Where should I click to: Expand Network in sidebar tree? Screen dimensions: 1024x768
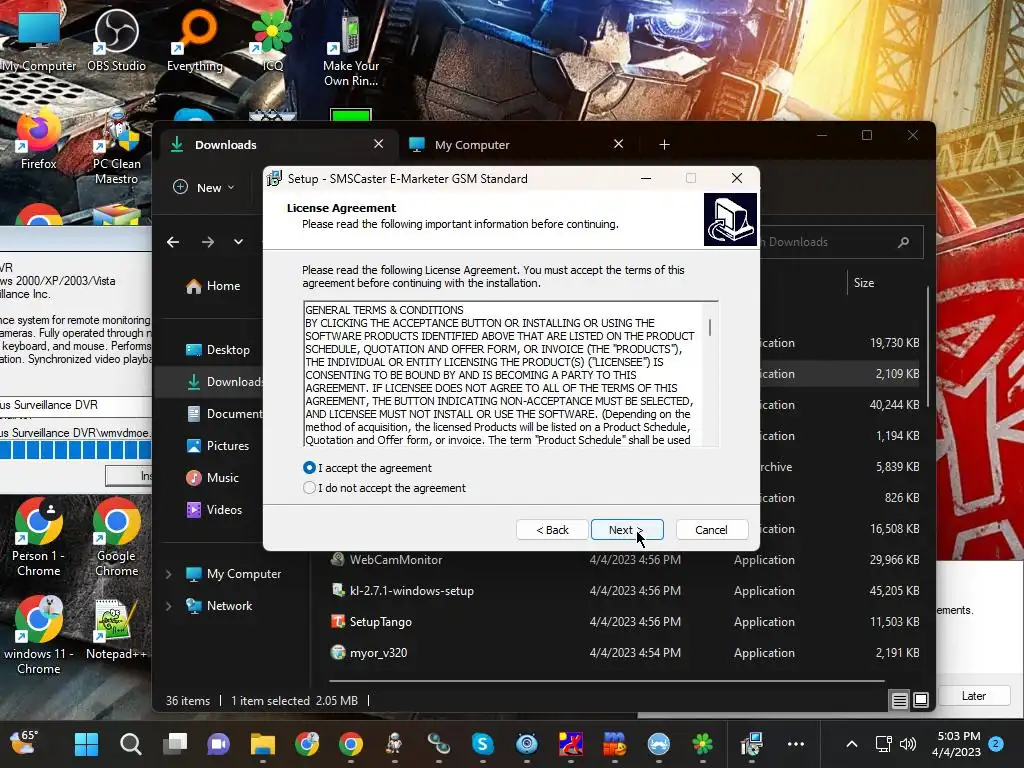168,606
